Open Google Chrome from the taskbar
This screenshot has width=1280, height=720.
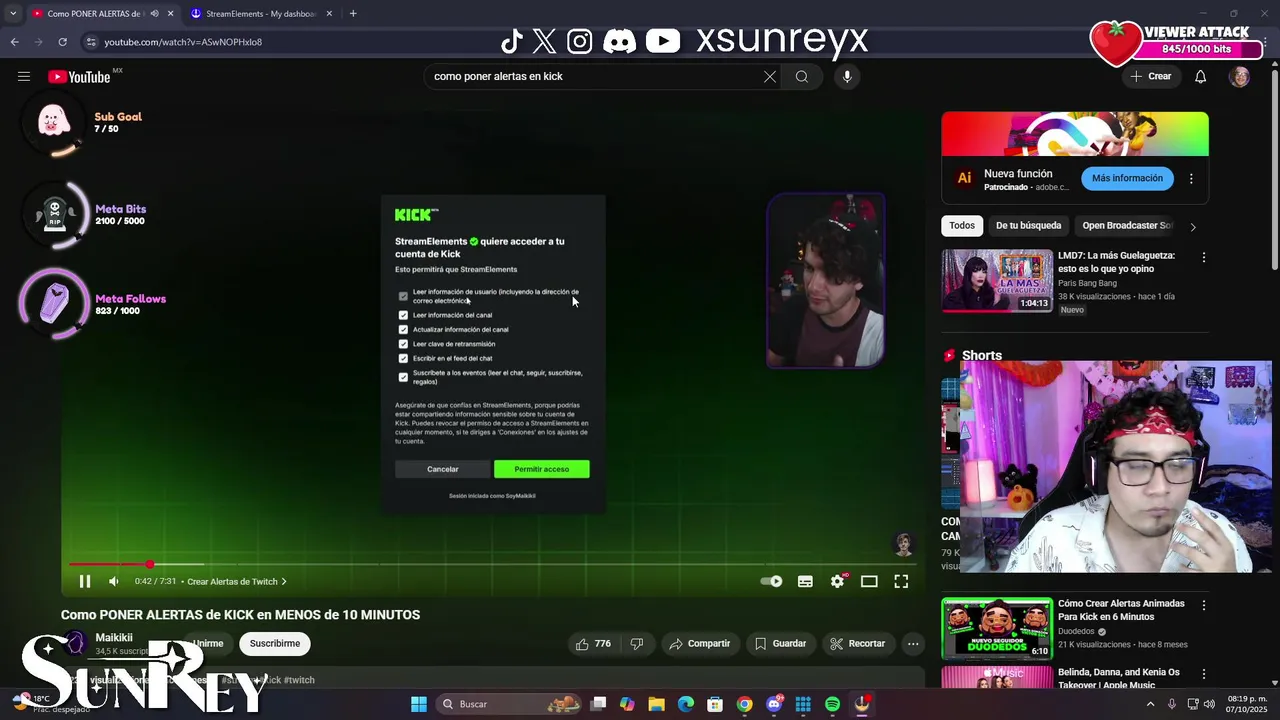(745, 704)
